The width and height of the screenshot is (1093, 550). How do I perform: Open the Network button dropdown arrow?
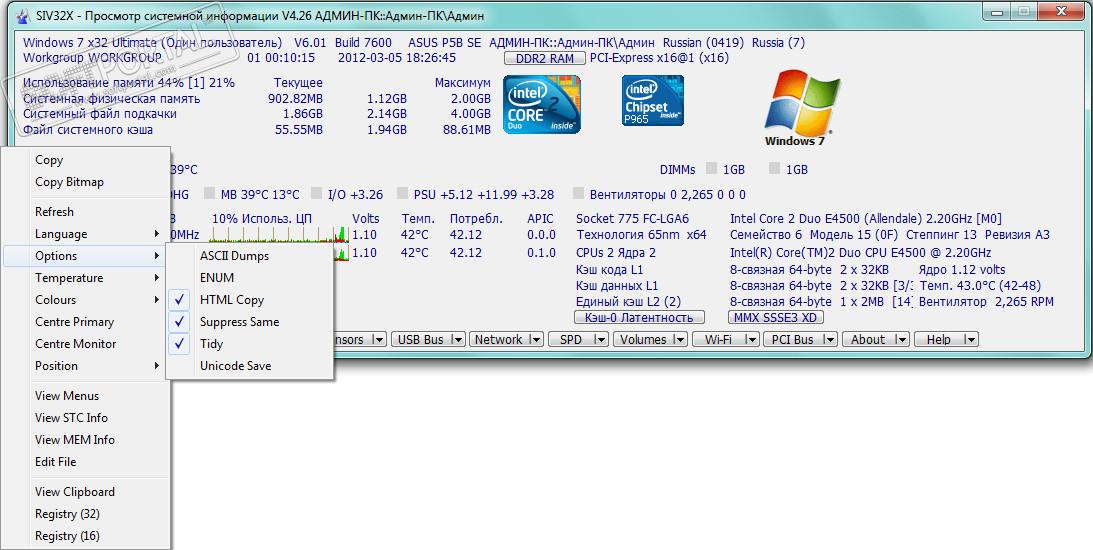[x=535, y=339]
